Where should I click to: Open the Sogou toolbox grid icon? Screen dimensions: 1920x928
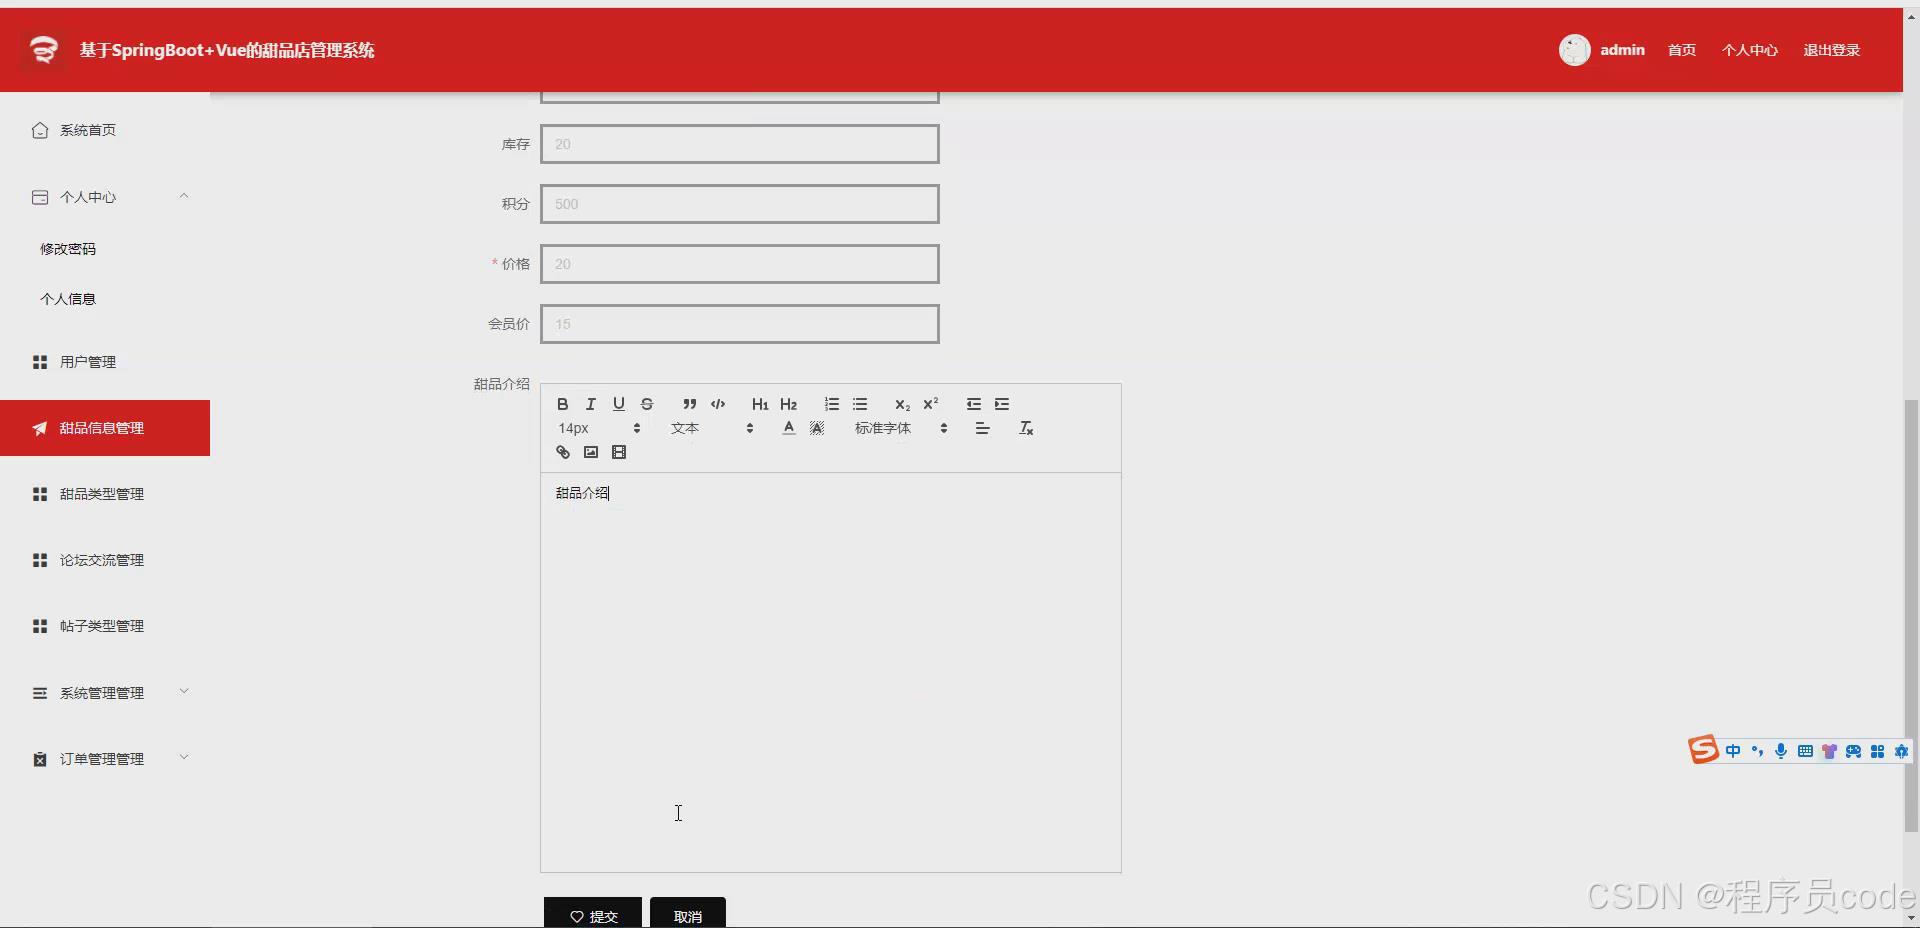1877,751
